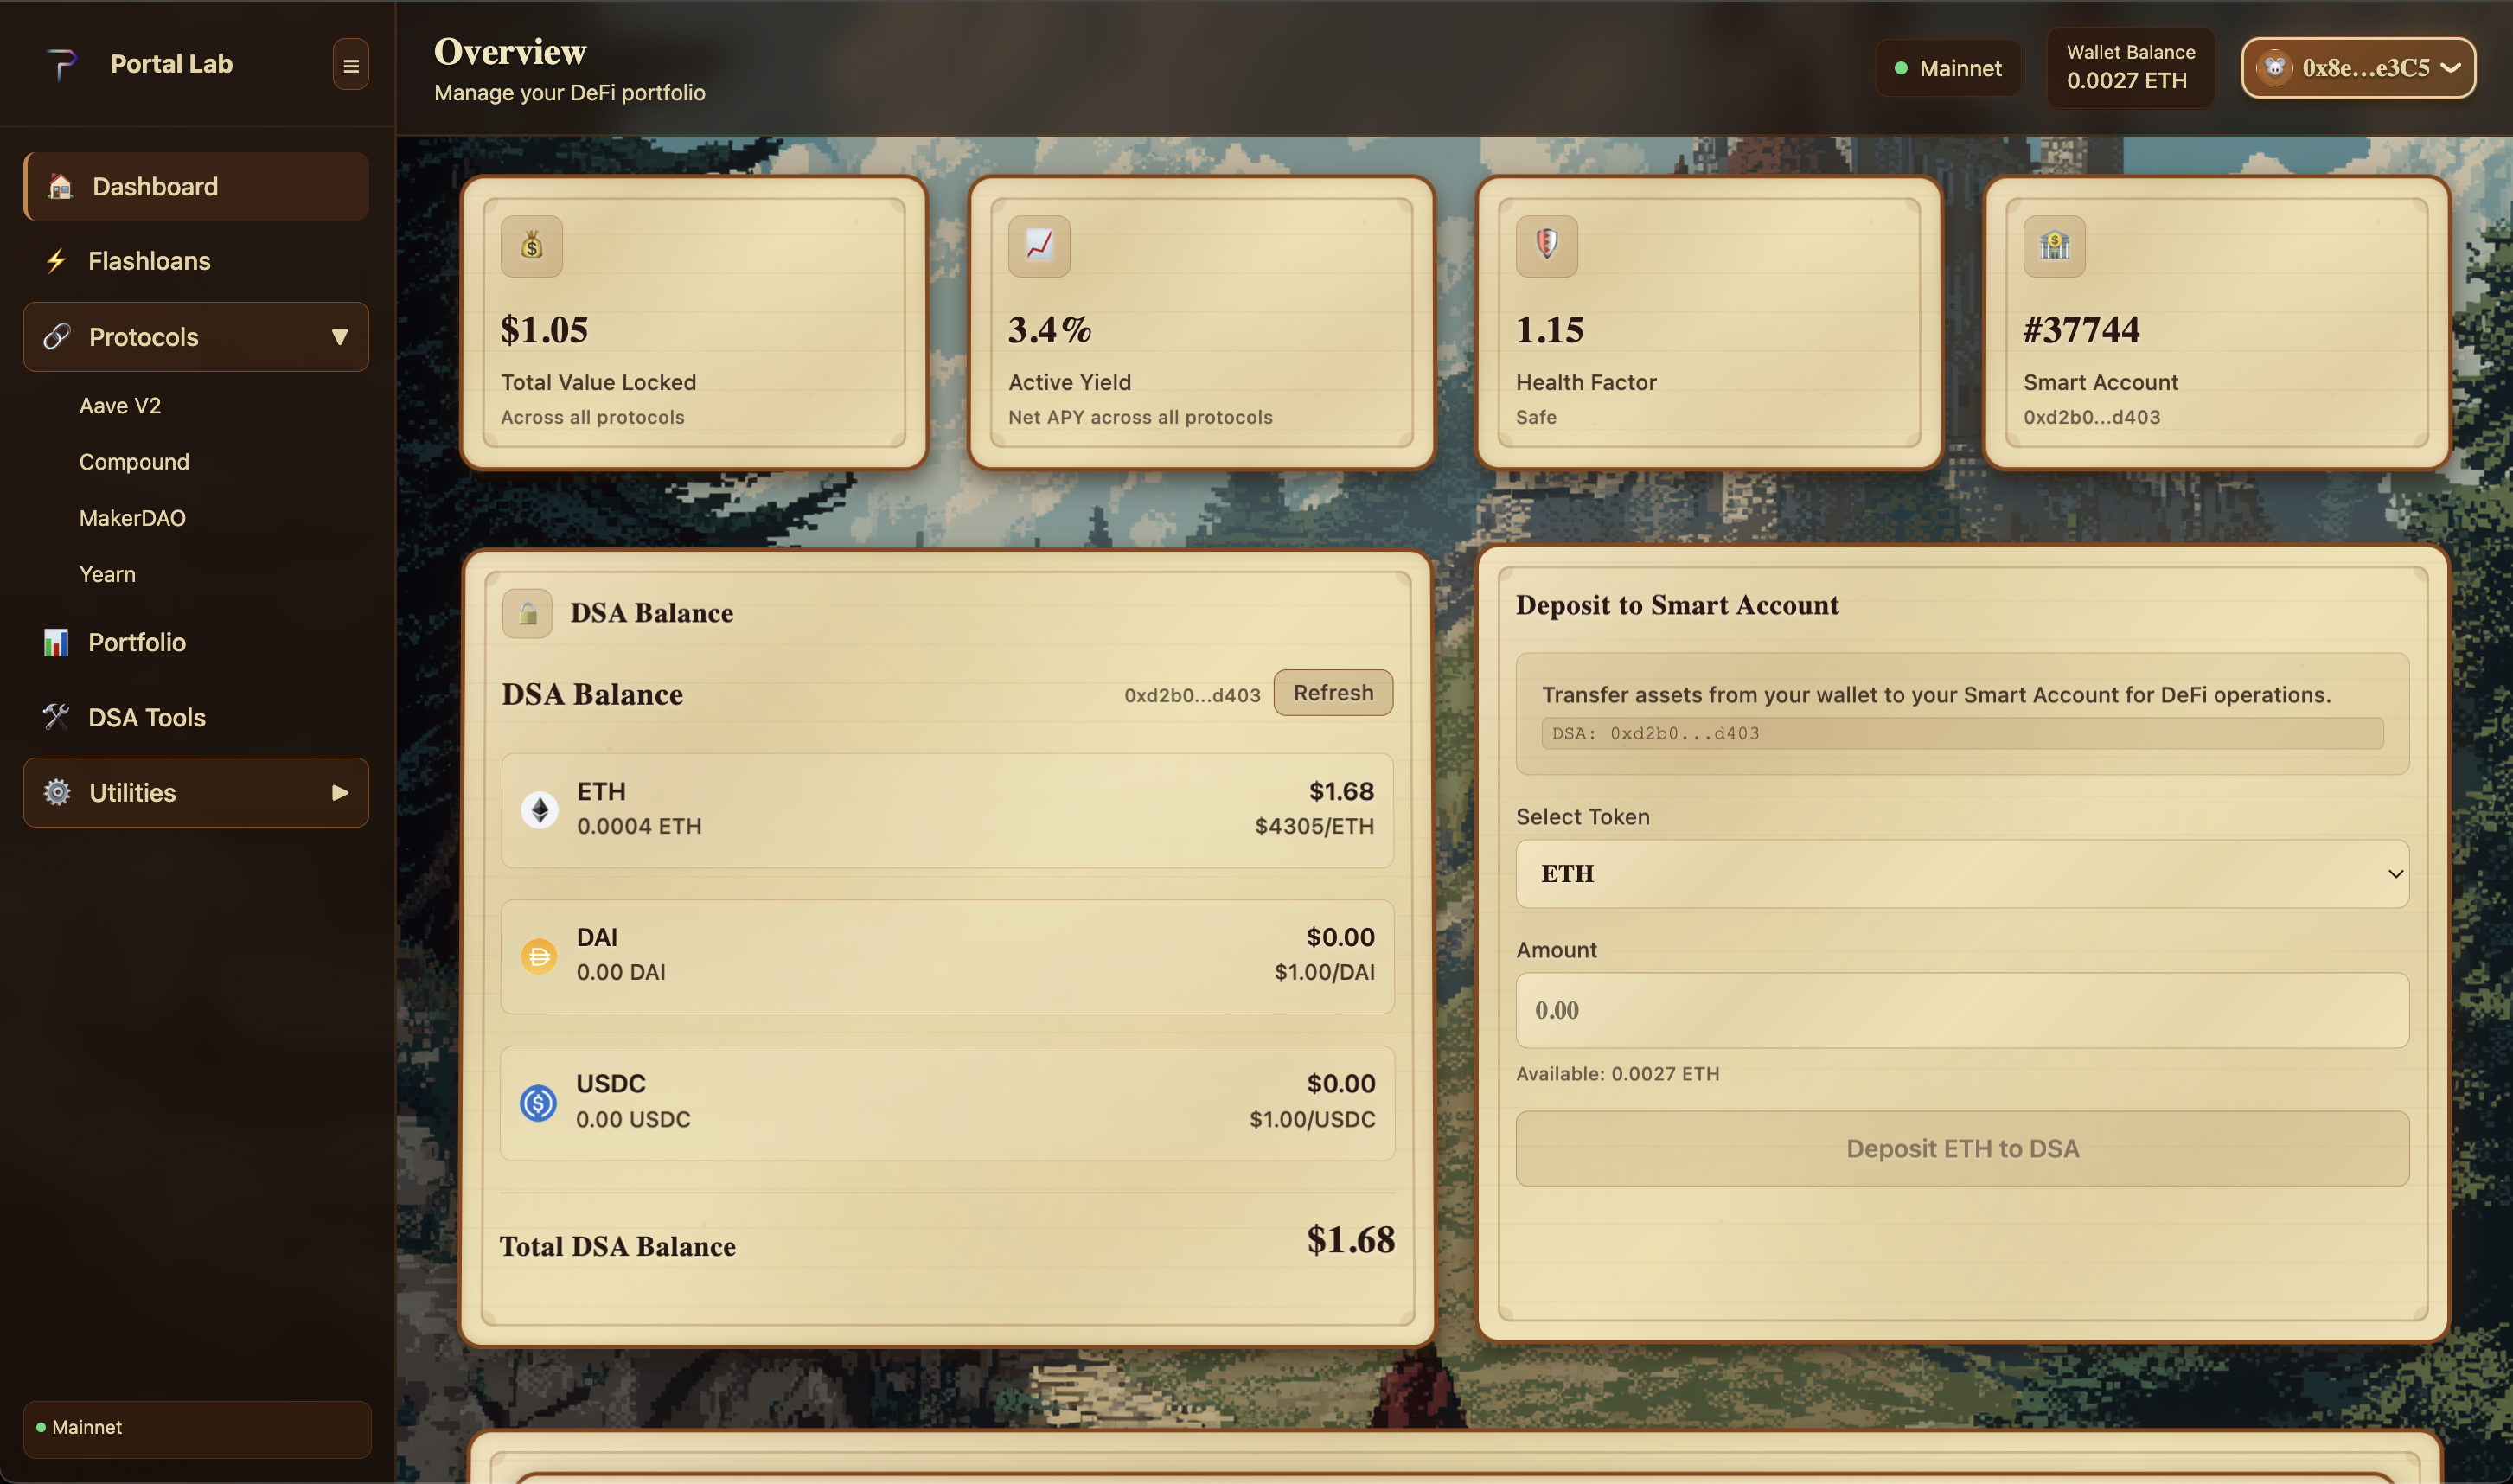Go to the Aave V2 protocol
Screen dimensions: 2513x1484
click(x=120, y=406)
